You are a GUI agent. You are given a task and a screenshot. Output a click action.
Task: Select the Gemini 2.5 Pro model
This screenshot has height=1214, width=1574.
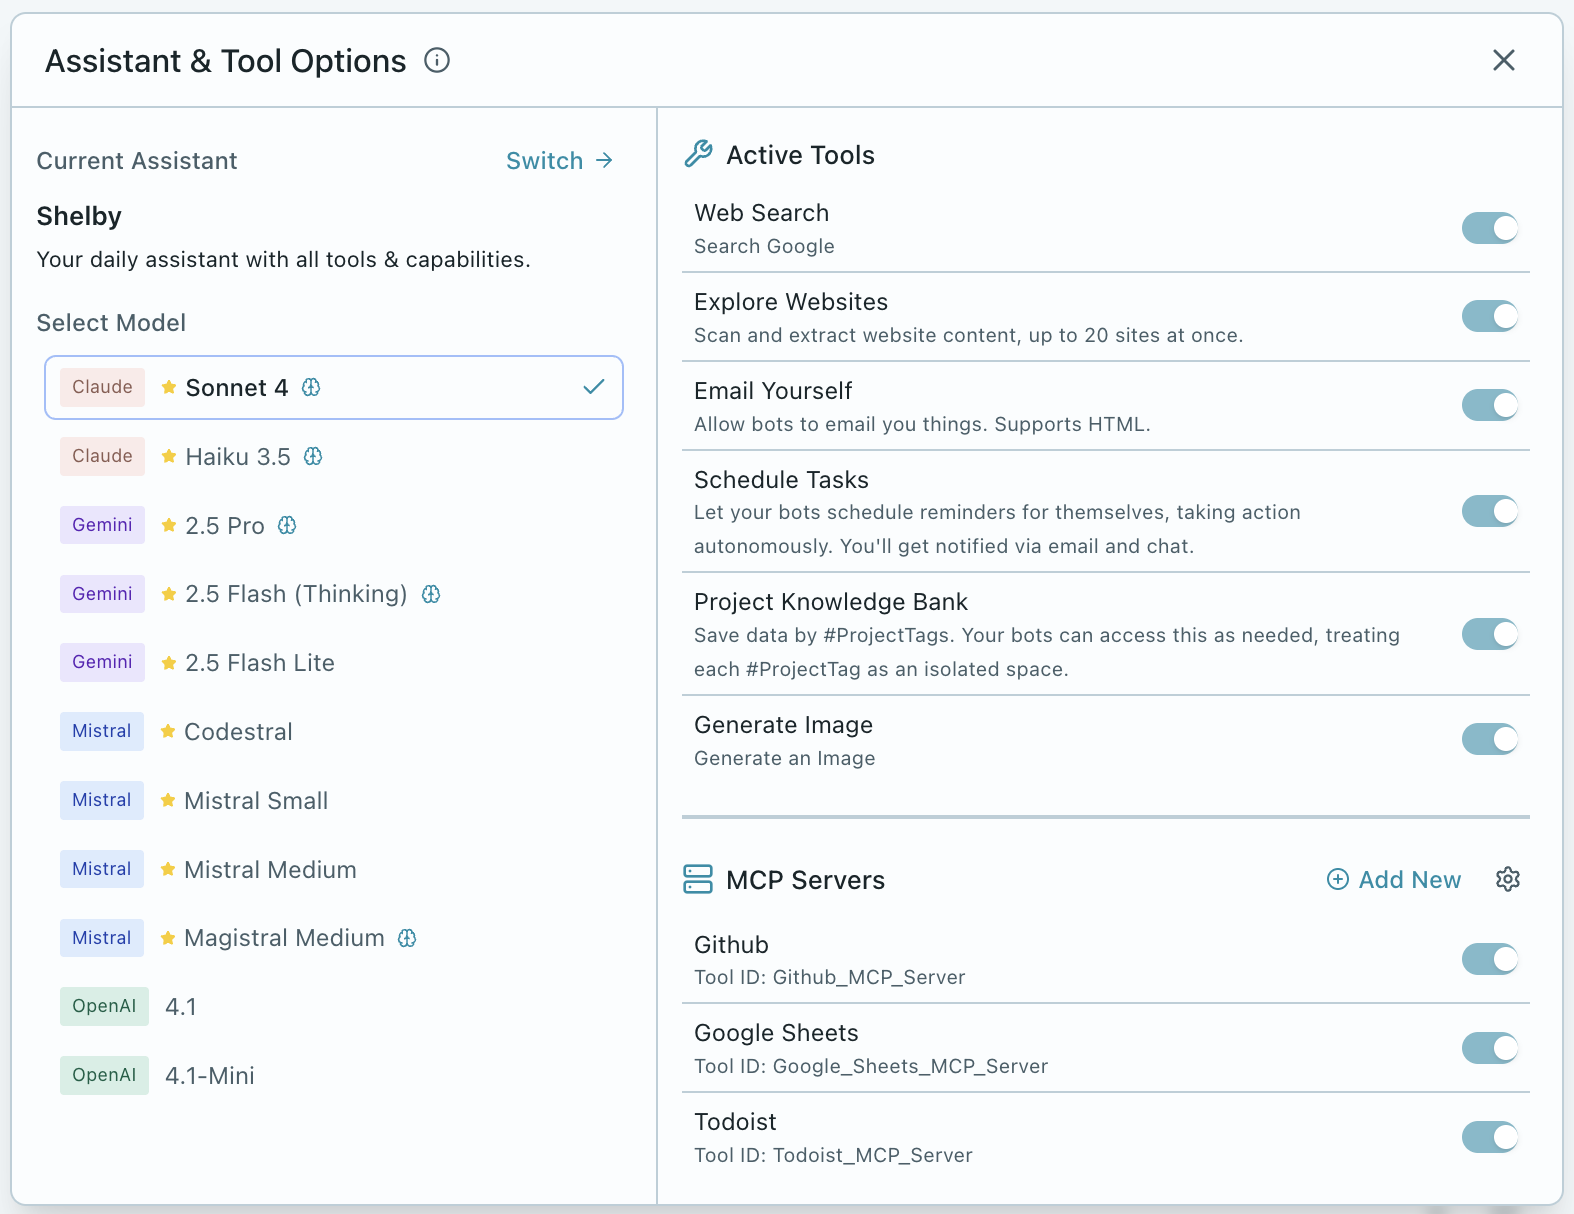[x=334, y=525]
